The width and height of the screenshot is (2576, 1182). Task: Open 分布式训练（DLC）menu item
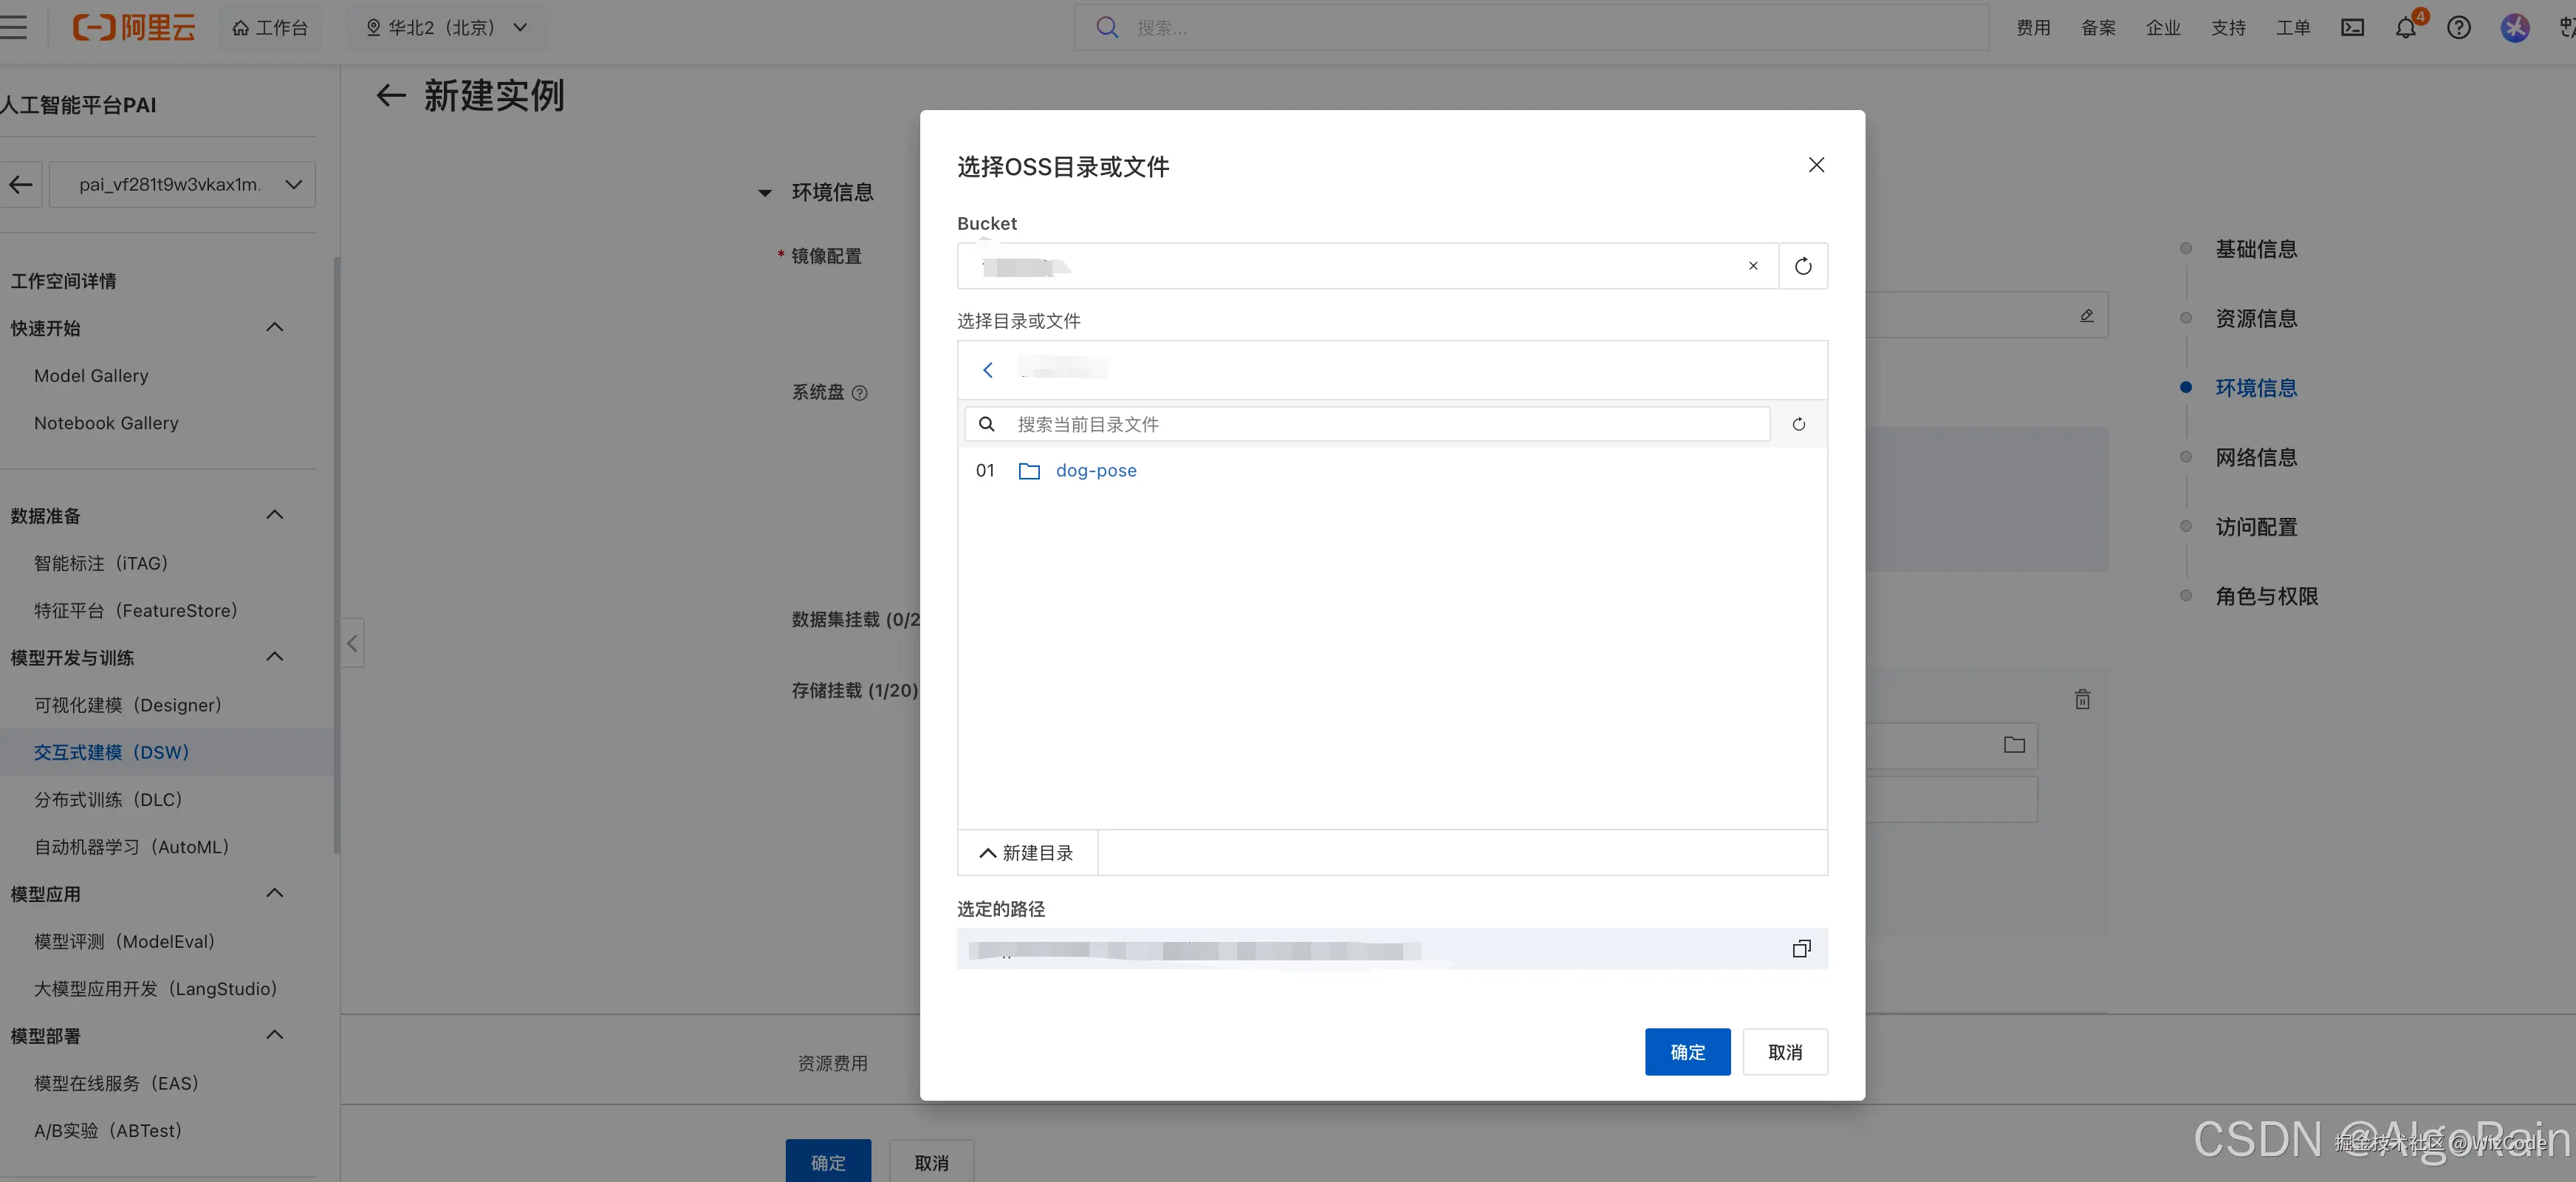[x=108, y=800]
